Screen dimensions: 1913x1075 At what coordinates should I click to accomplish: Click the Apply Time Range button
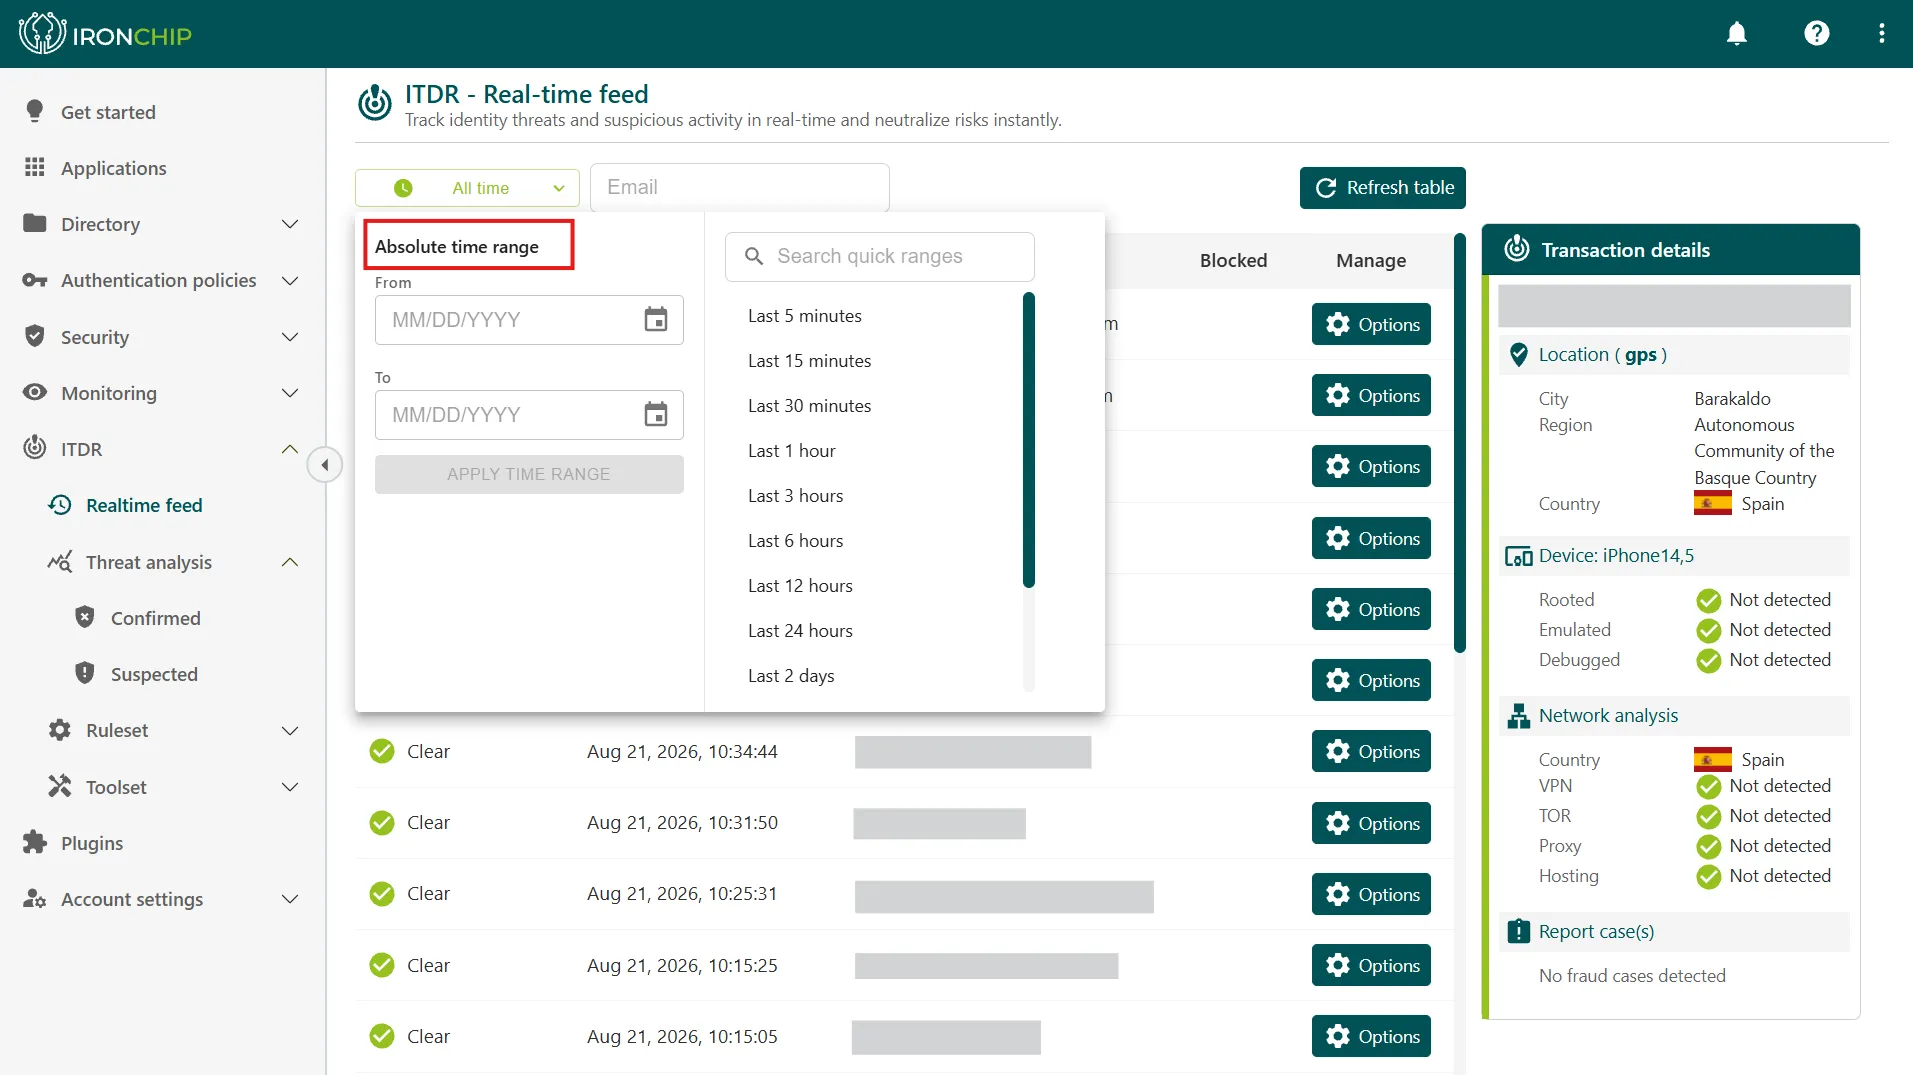[529, 474]
